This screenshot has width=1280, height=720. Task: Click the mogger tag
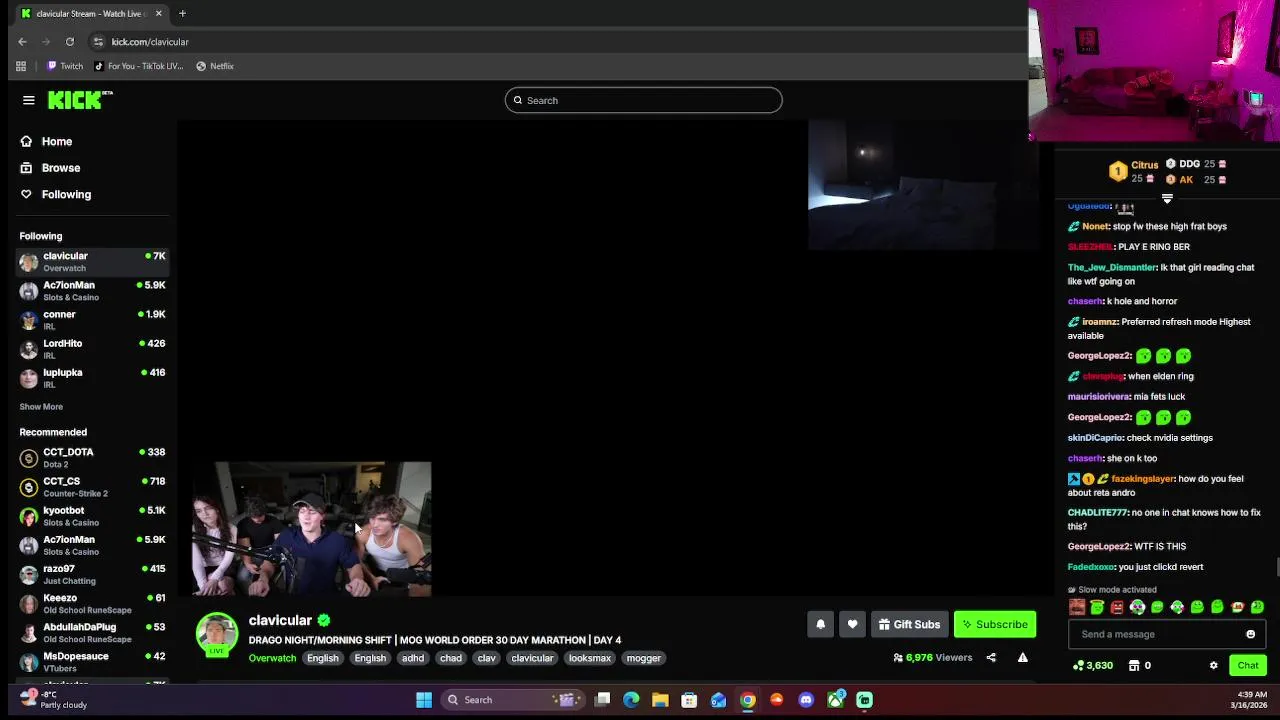[643, 658]
